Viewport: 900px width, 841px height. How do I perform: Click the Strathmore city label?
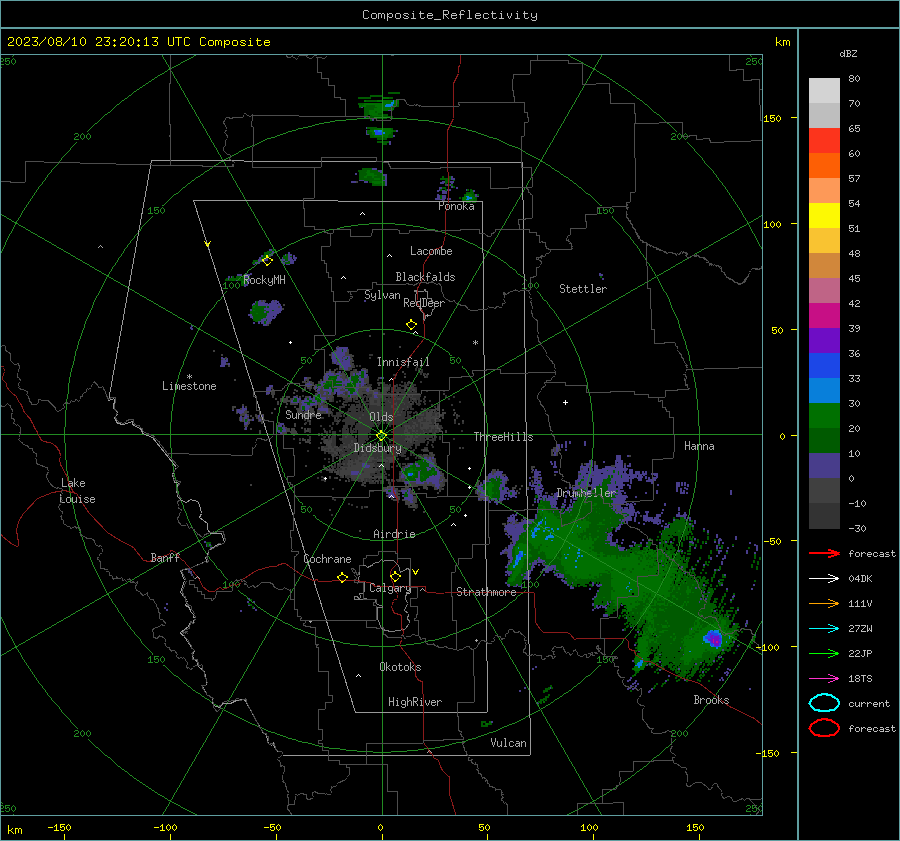point(486,592)
